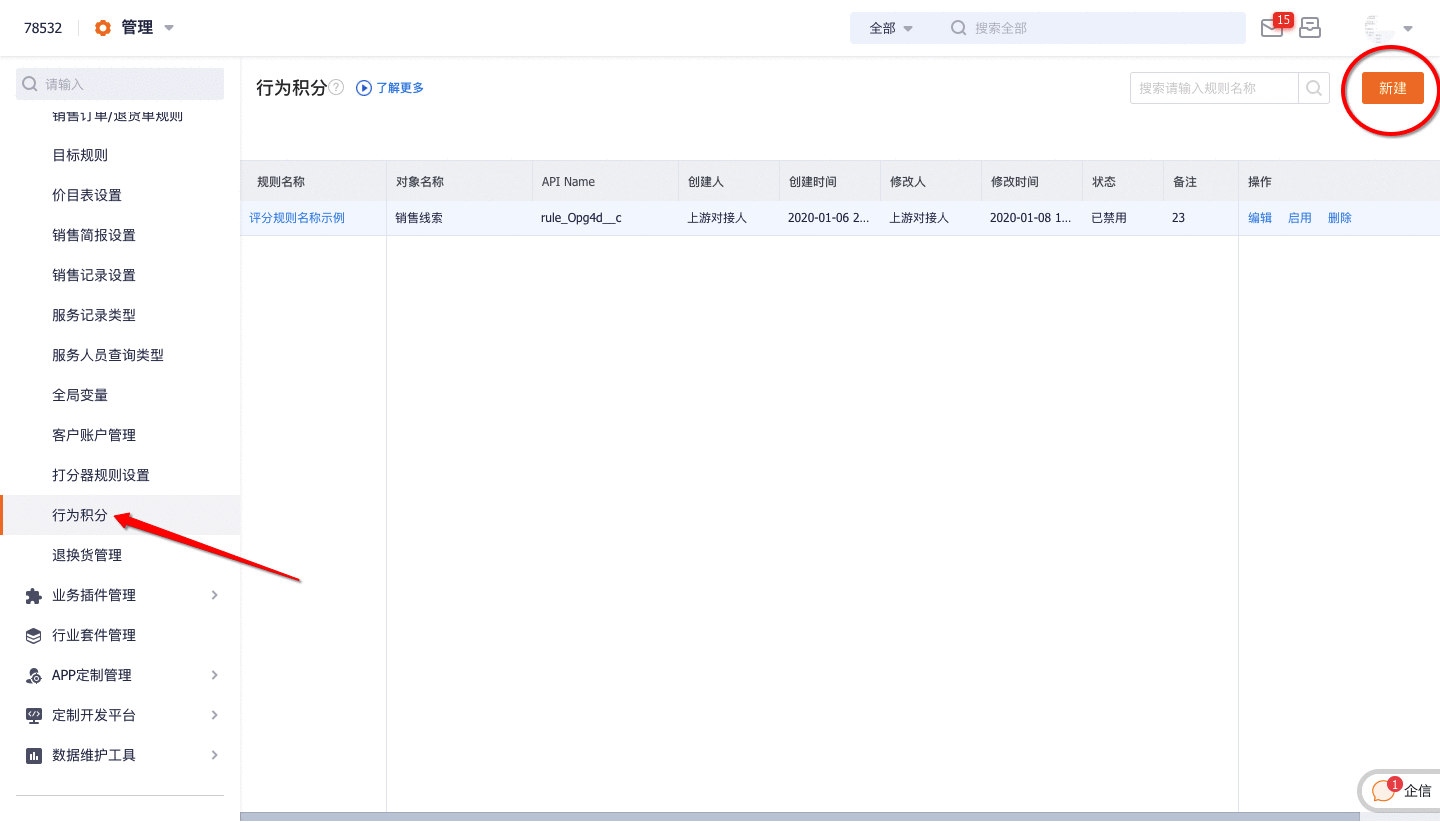Click the play icon beside 了解更多
This screenshot has width=1440, height=822.
click(x=364, y=88)
